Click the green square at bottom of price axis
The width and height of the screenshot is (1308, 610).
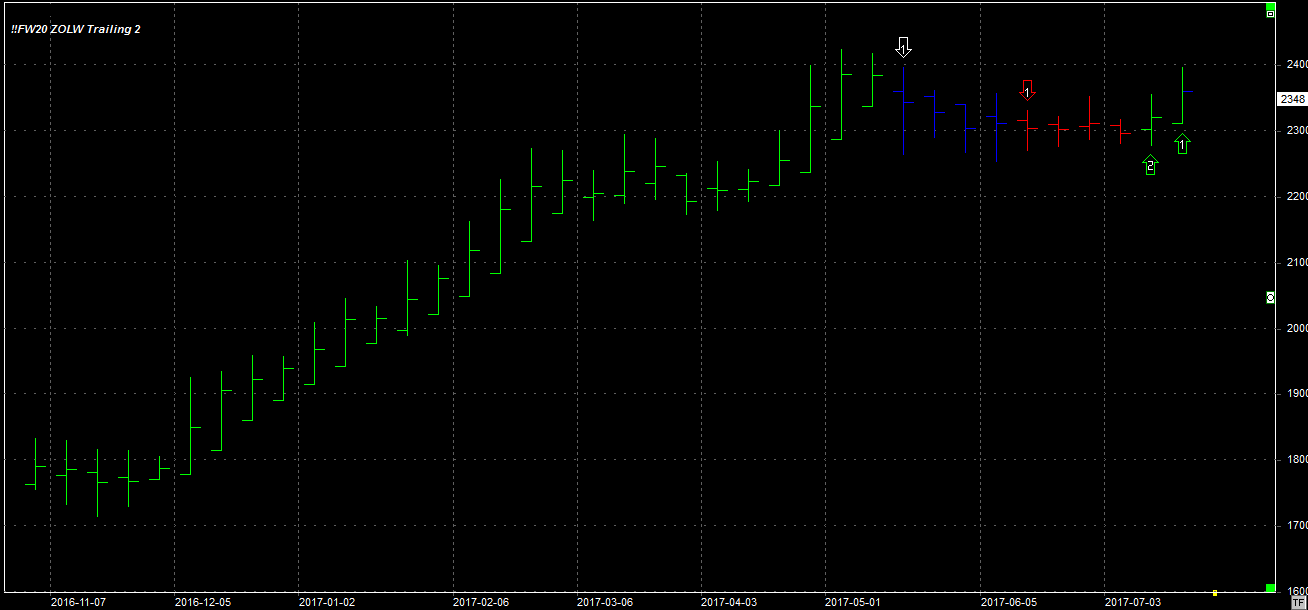point(1270,588)
